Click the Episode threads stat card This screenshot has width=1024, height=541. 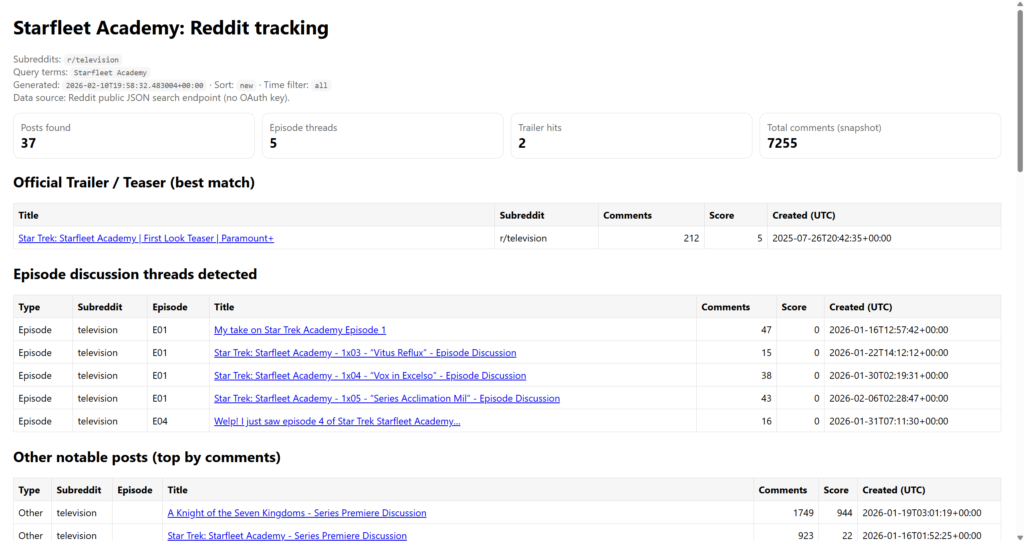[x=382, y=135]
